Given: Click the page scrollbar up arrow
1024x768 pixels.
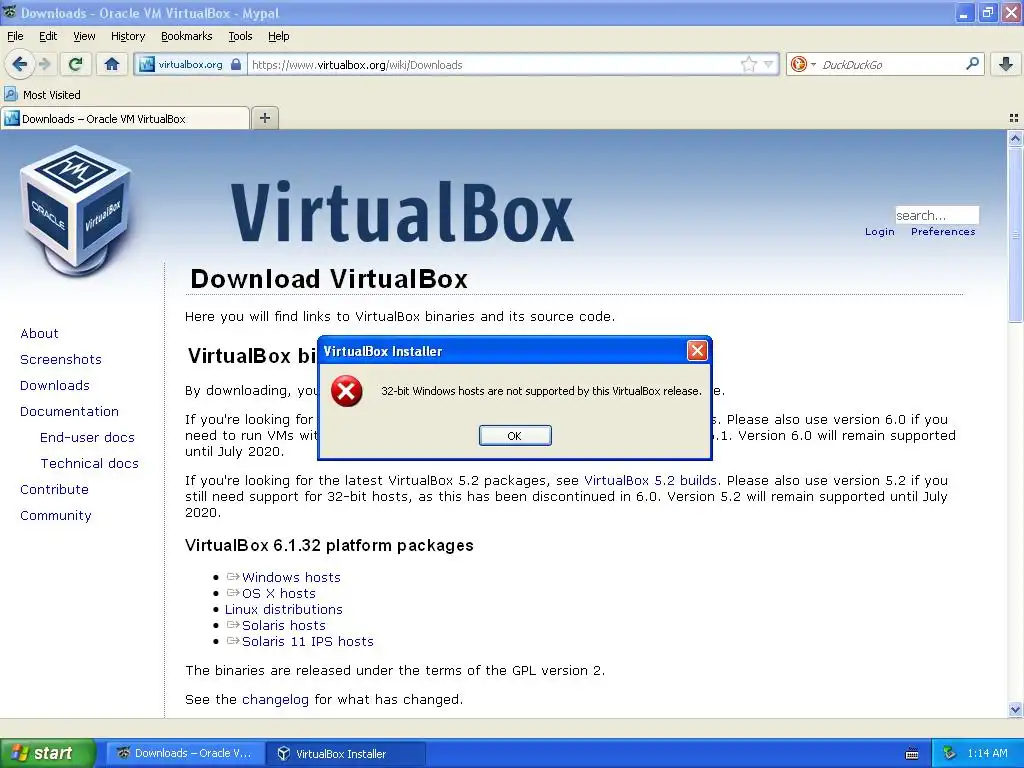Looking at the screenshot, I should pos(1015,138).
